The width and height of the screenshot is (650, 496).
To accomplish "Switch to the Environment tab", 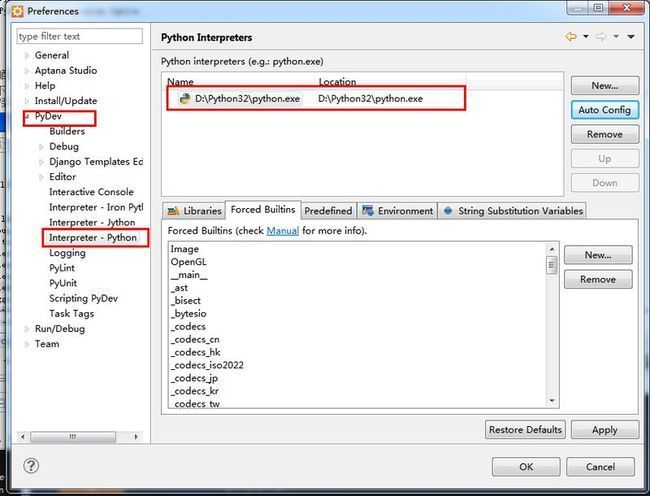I will pos(397,211).
